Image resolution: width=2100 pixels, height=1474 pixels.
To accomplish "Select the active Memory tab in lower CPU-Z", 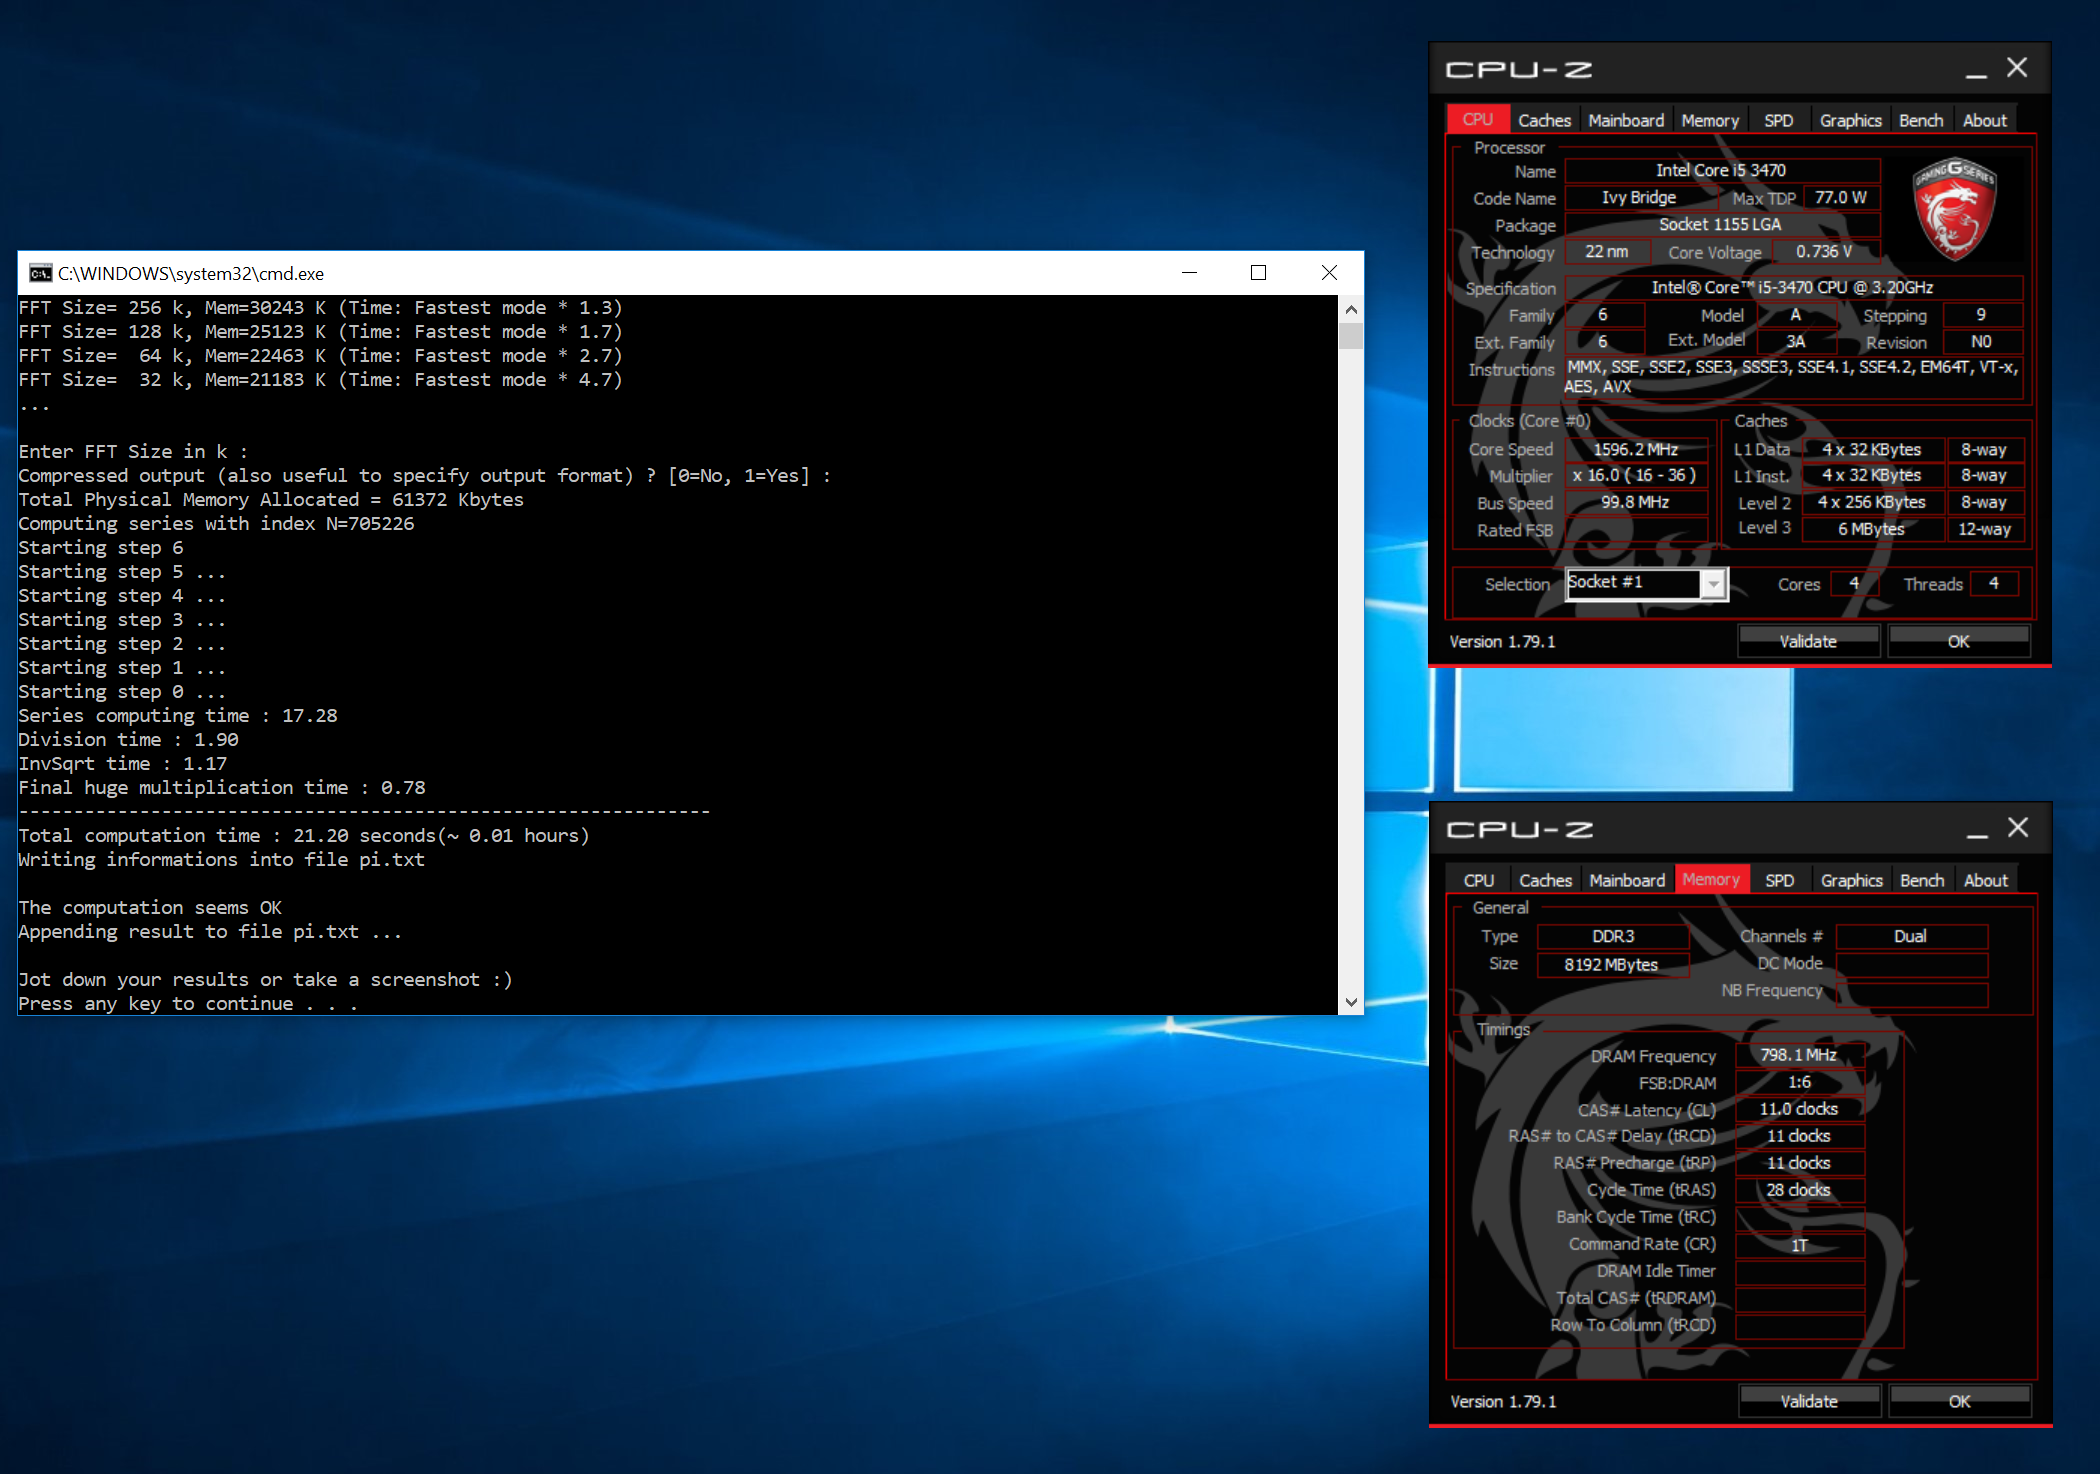I will (x=1711, y=879).
